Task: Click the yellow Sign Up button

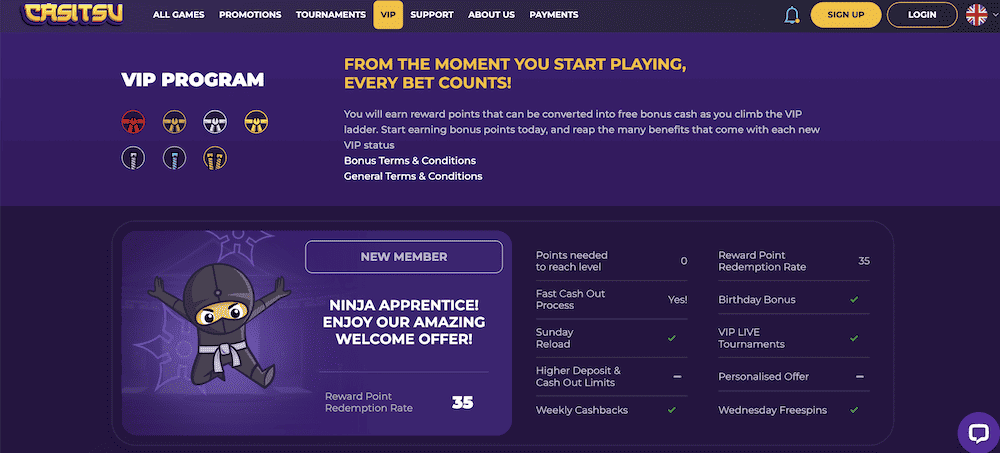Action: coord(846,15)
